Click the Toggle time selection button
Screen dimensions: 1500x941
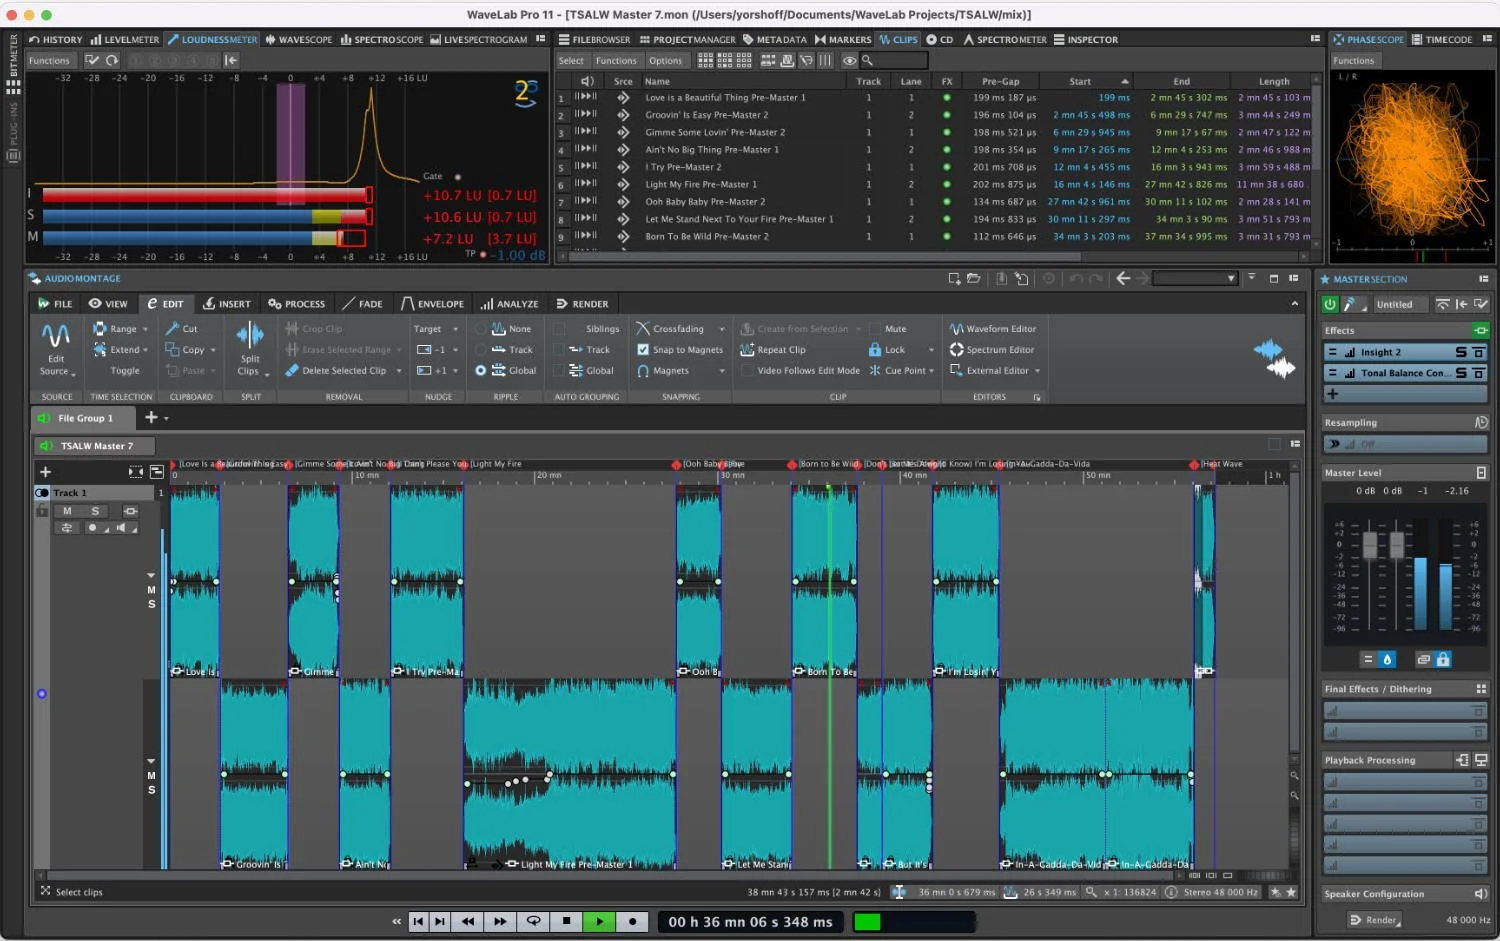click(x=125, y=371)
